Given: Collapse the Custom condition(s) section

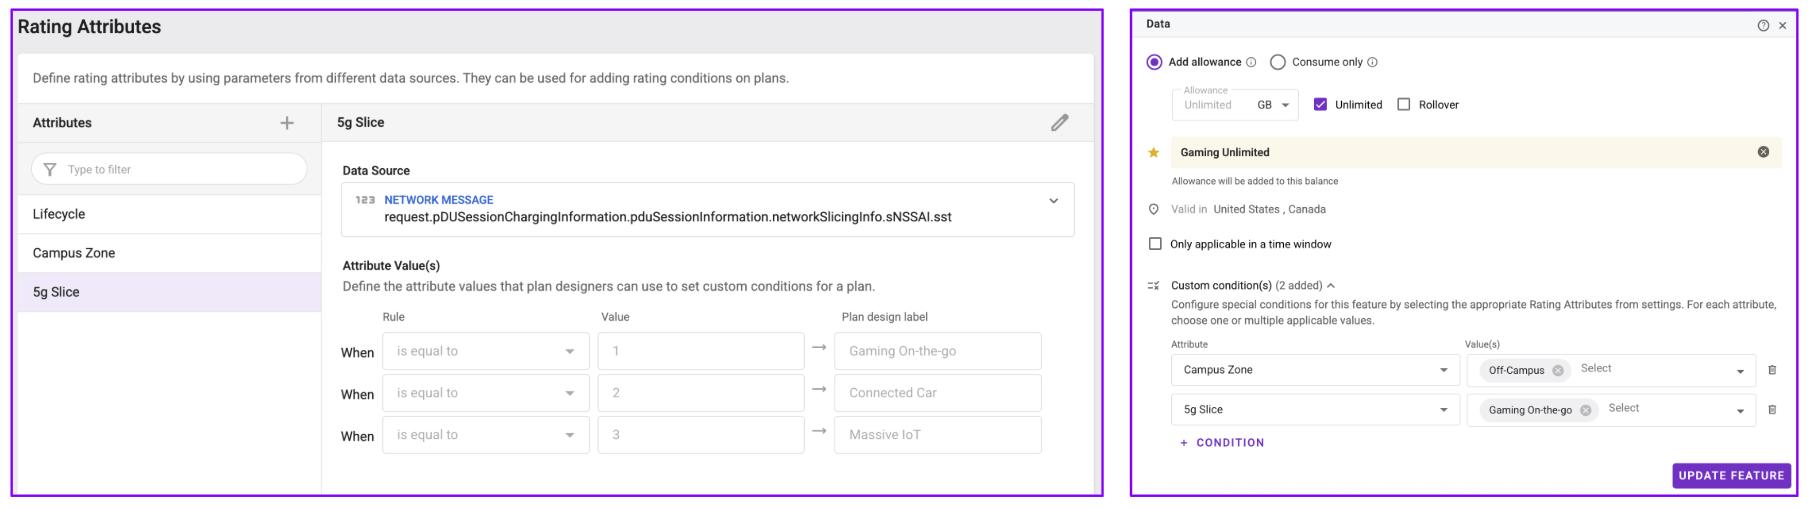Looking at the screenshot, I should 1331,286.
